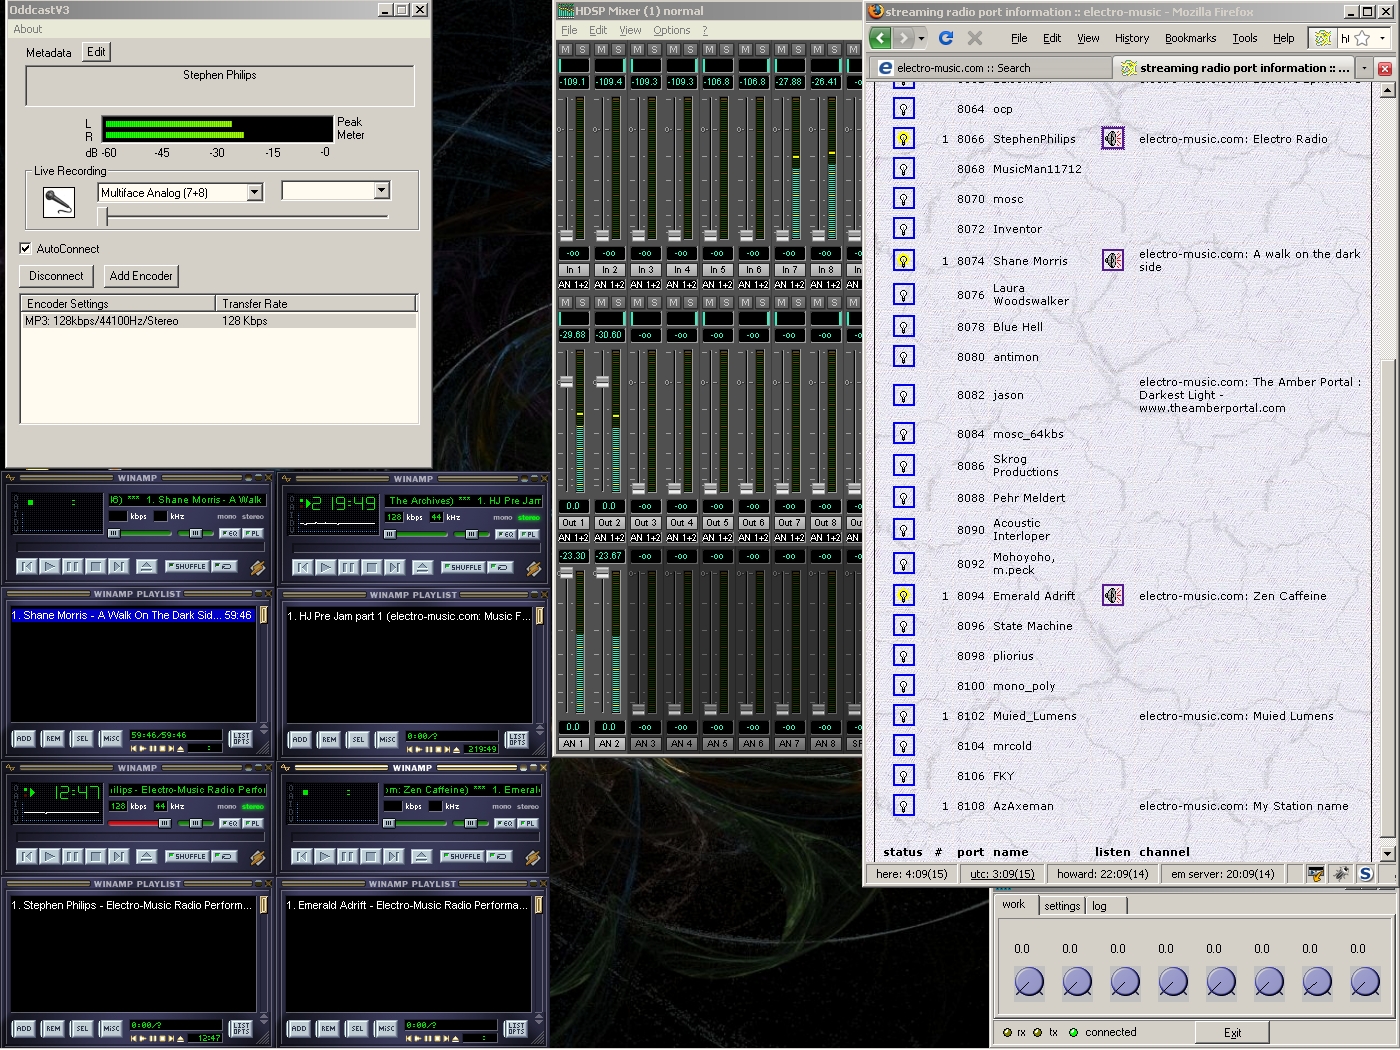Open the Options menu in HDSP Mixer
Image resolution: width=1400 pixels, height=1050 pixels.
(x=672, y=30)
